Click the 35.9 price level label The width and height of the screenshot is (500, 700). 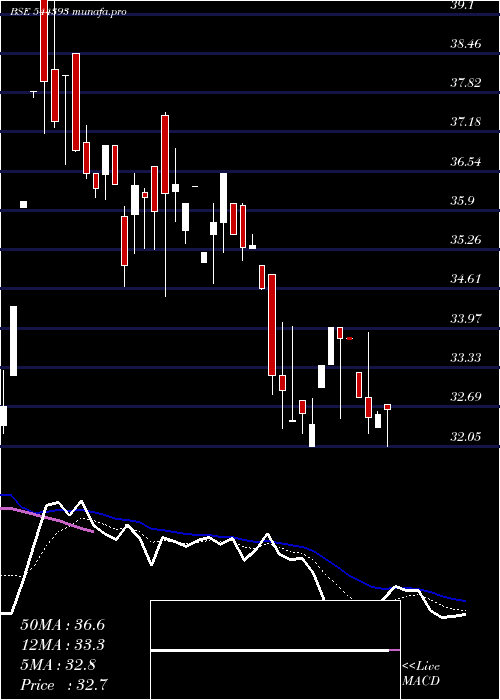(x=462, y=200)
